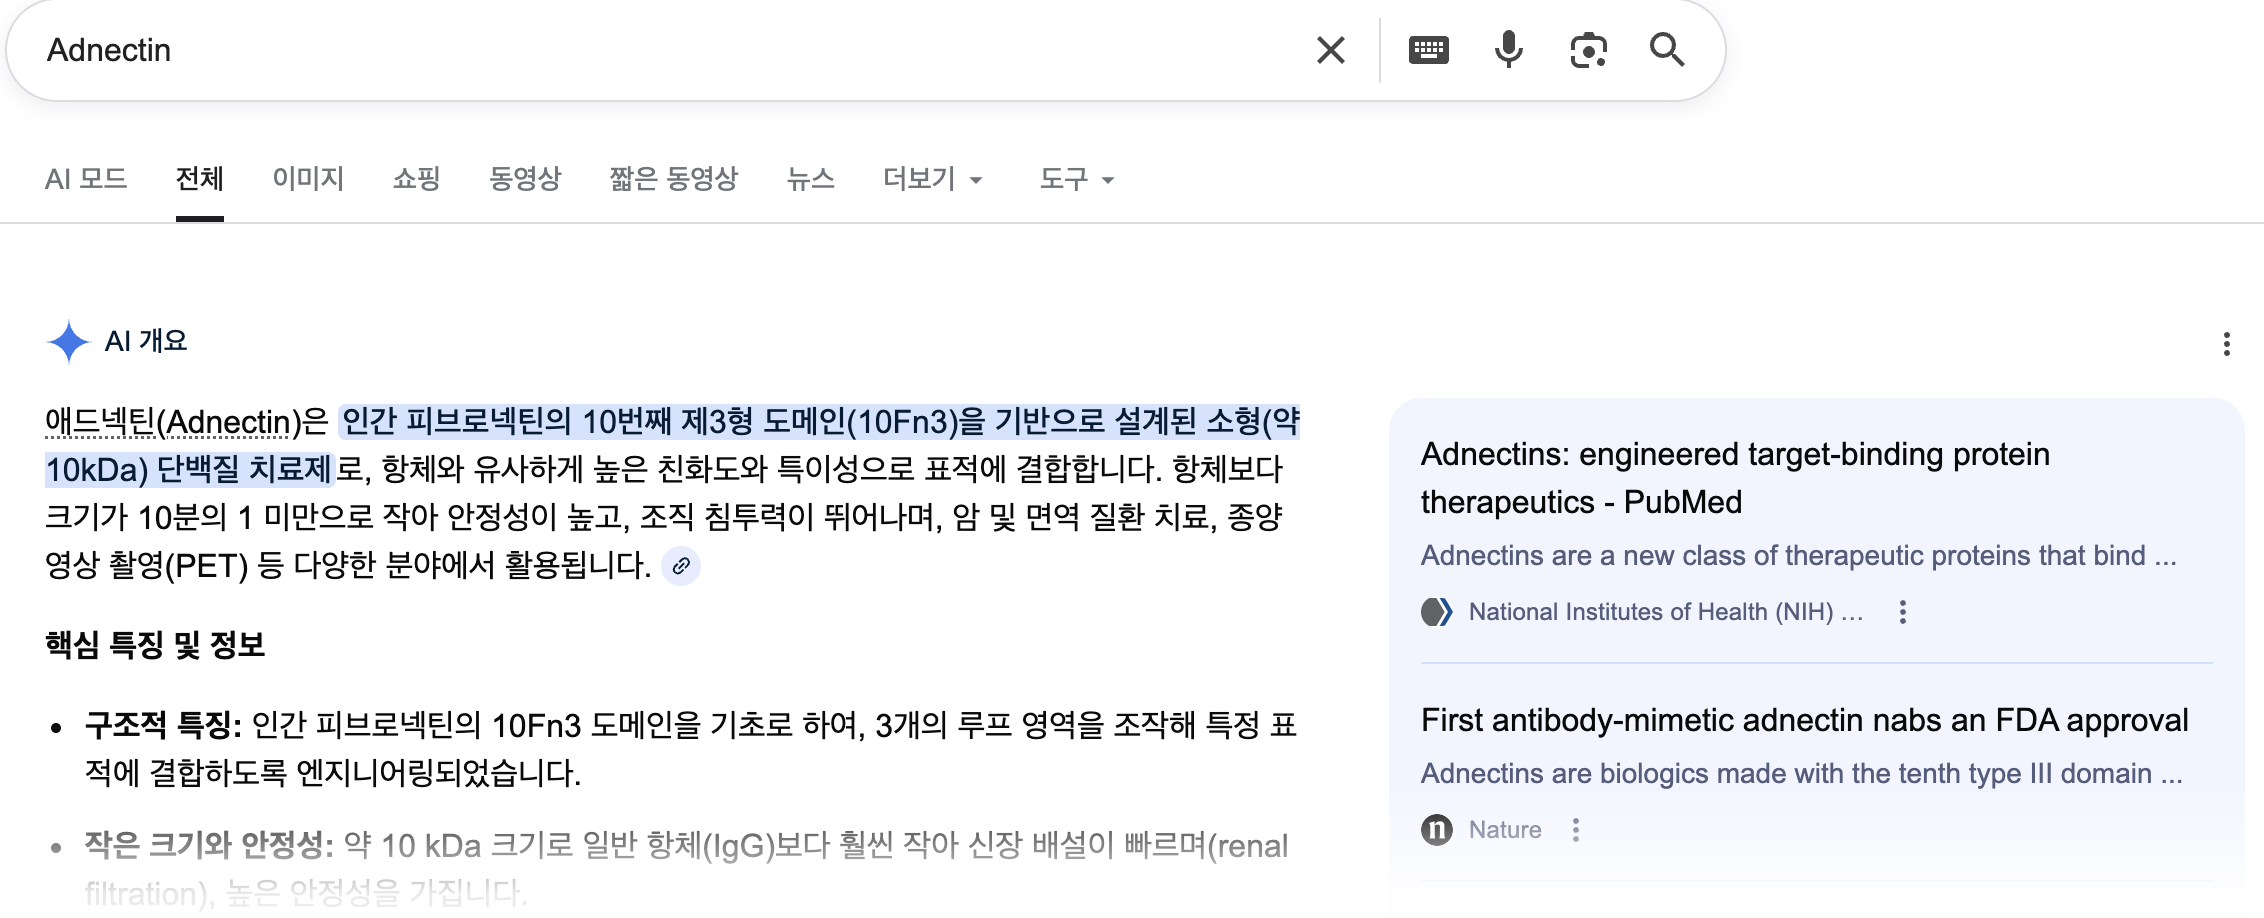Click the magnifying glass search button
Viewport: 2264px width, 918px height.
(x=1667, y=50)
